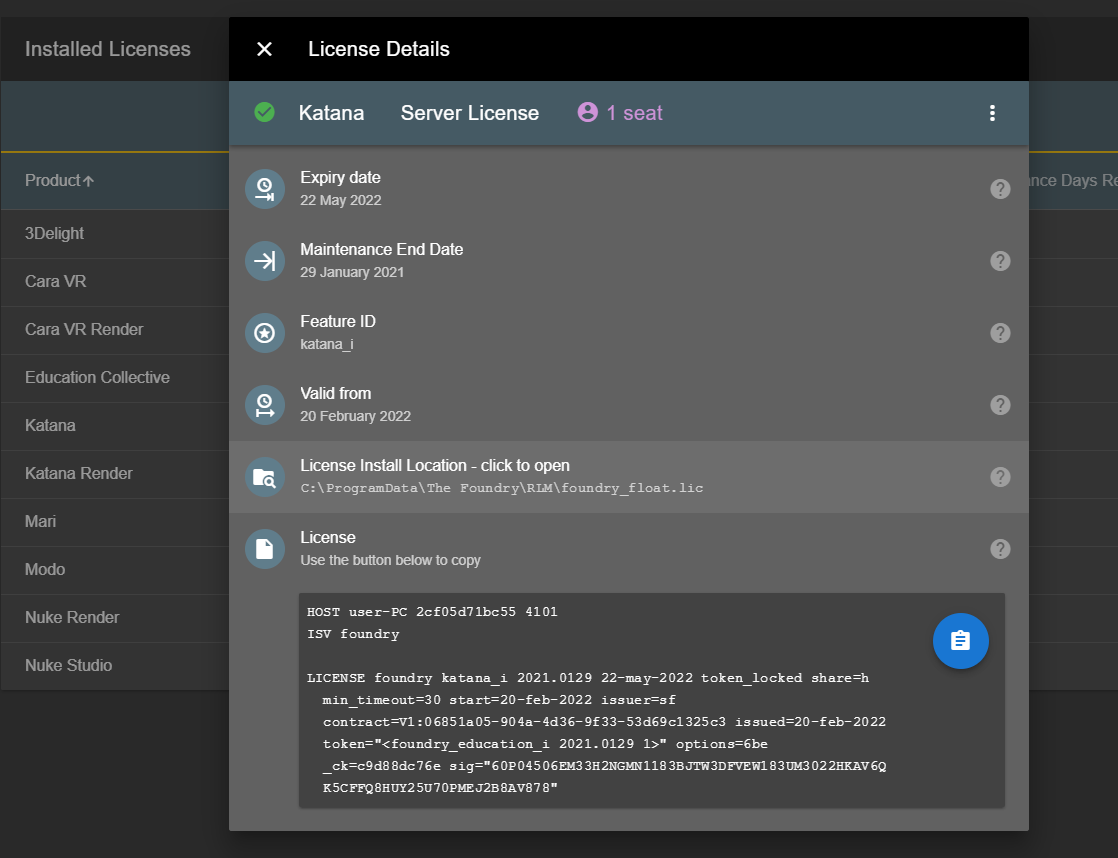This screenshot has width=1118, height=858.
Task: Copy license text with blue clipboard button
Action: pos(960,641)
